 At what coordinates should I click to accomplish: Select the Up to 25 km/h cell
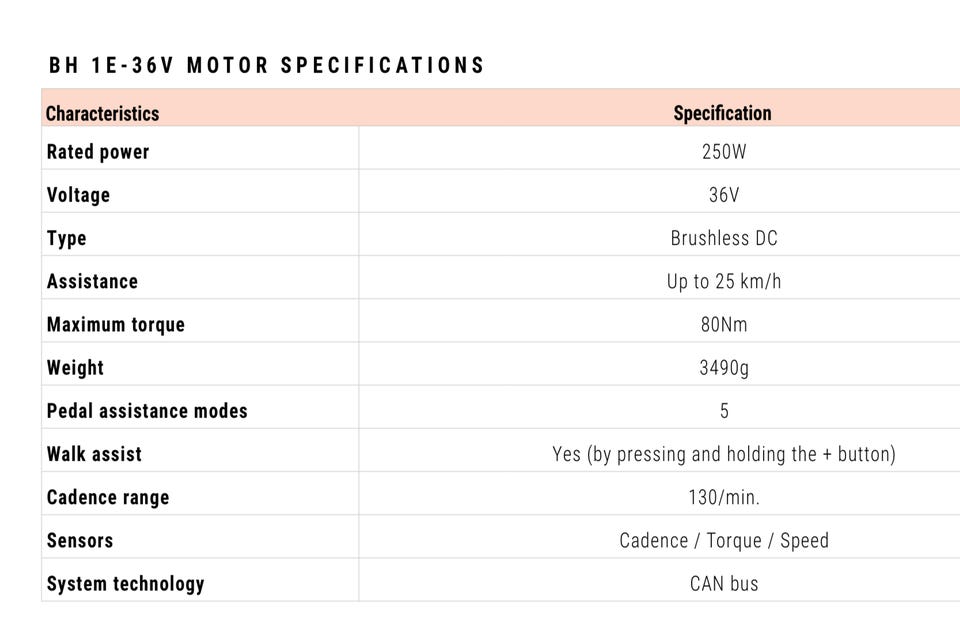[x=724, y=281]
